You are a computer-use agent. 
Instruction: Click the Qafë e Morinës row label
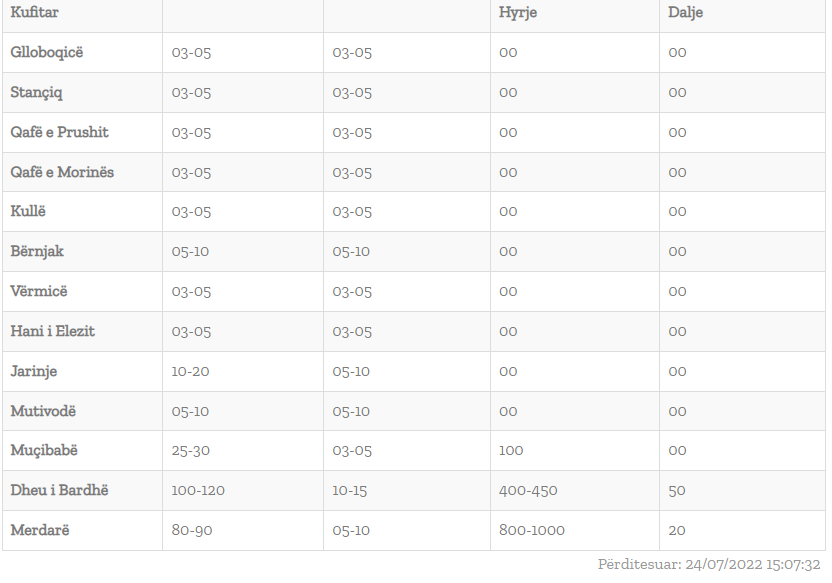pyautogui.click(x=62, y=172)
